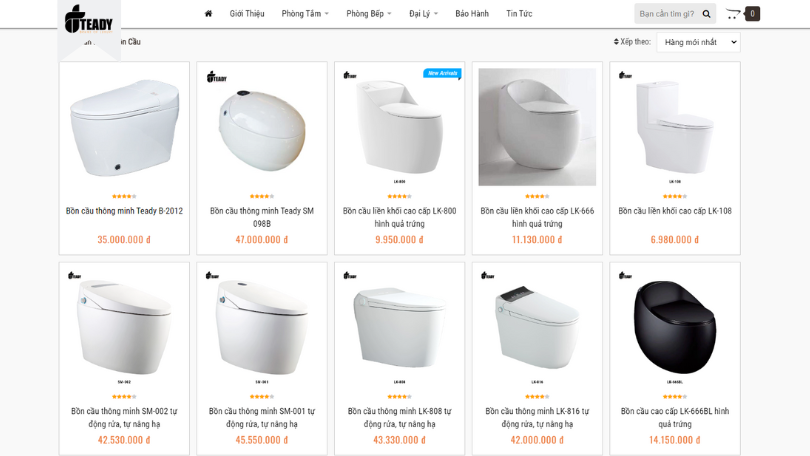Viewport: 810px width, 456px height.
Task: Click the search magnifier icon
Action: pos(706,14)
